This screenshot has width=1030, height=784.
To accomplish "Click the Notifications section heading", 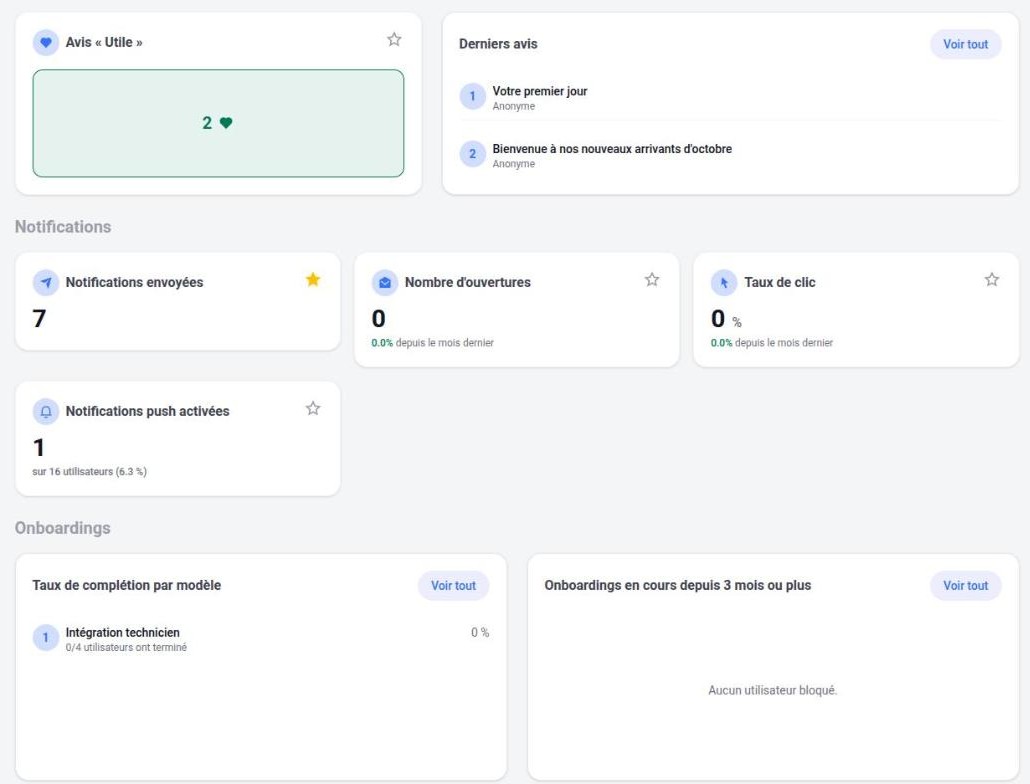I will [x=63, y=227].
